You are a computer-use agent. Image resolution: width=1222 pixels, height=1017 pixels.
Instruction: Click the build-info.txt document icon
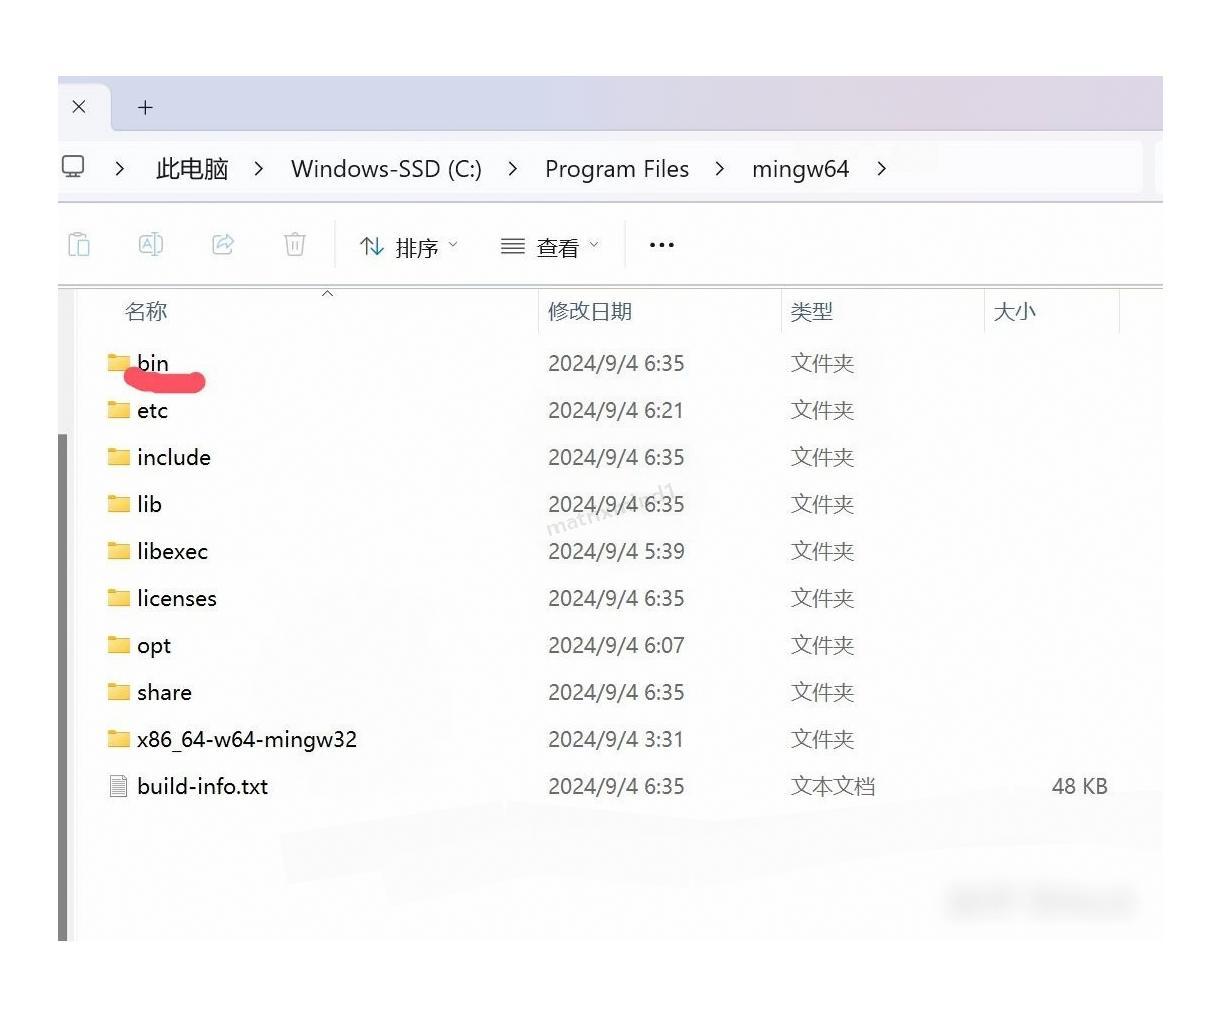[117, 786]
